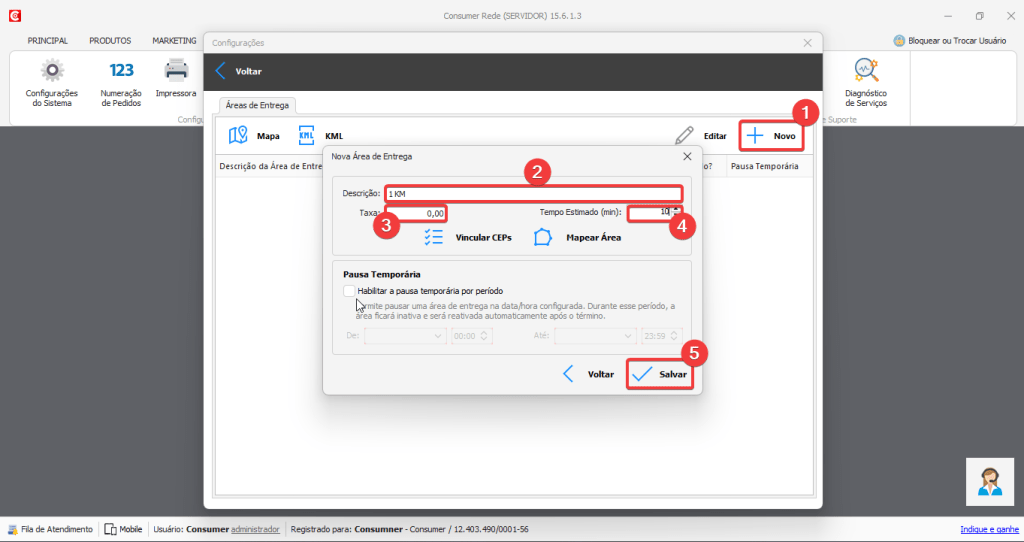
Task: Adjust the Tempo Estimado spinner arrows
Action: pyautogui.click(x=677, y=212)
